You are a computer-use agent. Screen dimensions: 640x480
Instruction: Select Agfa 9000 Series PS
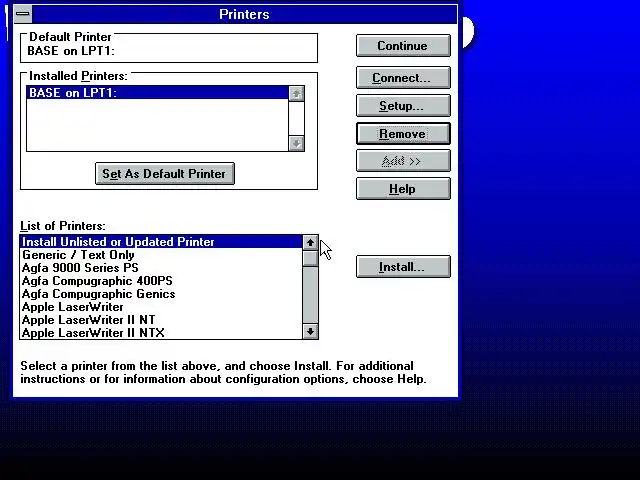point(161,268)
